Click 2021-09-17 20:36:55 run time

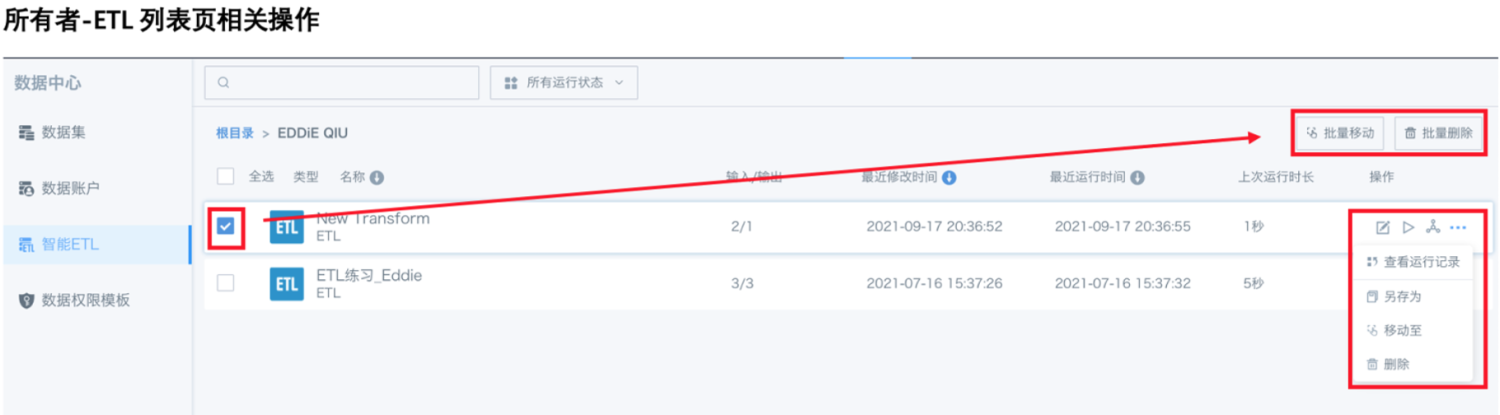tap(1123, 227)
